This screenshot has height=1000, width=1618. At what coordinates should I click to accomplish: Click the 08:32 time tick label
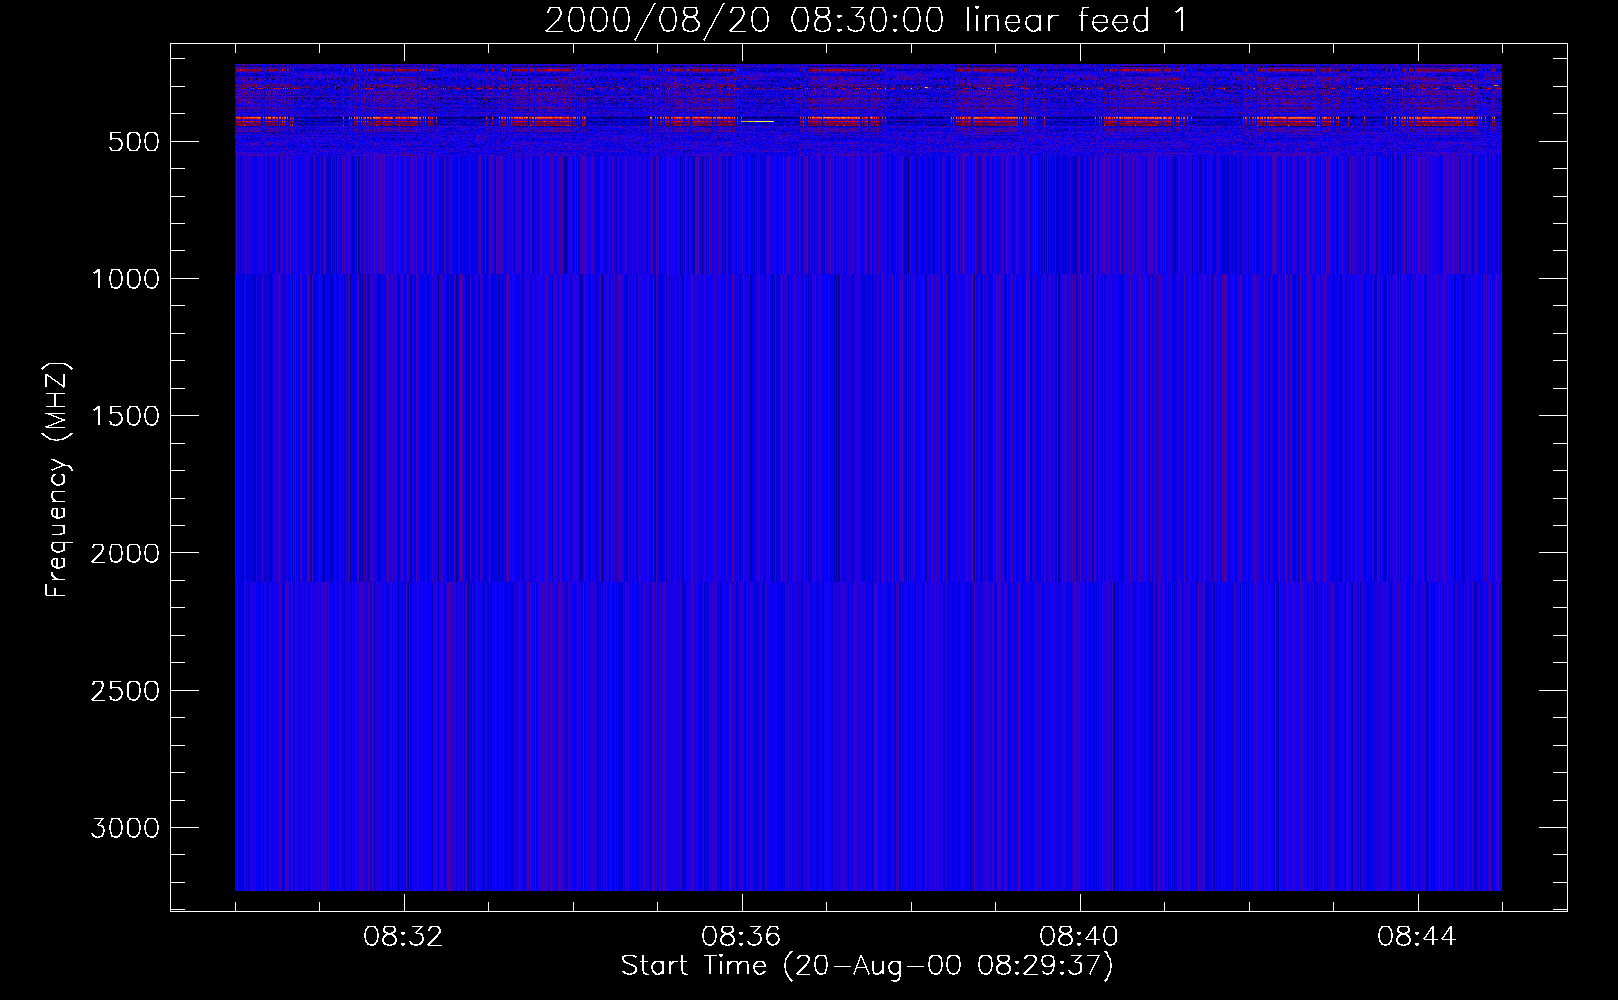point(403,937)
